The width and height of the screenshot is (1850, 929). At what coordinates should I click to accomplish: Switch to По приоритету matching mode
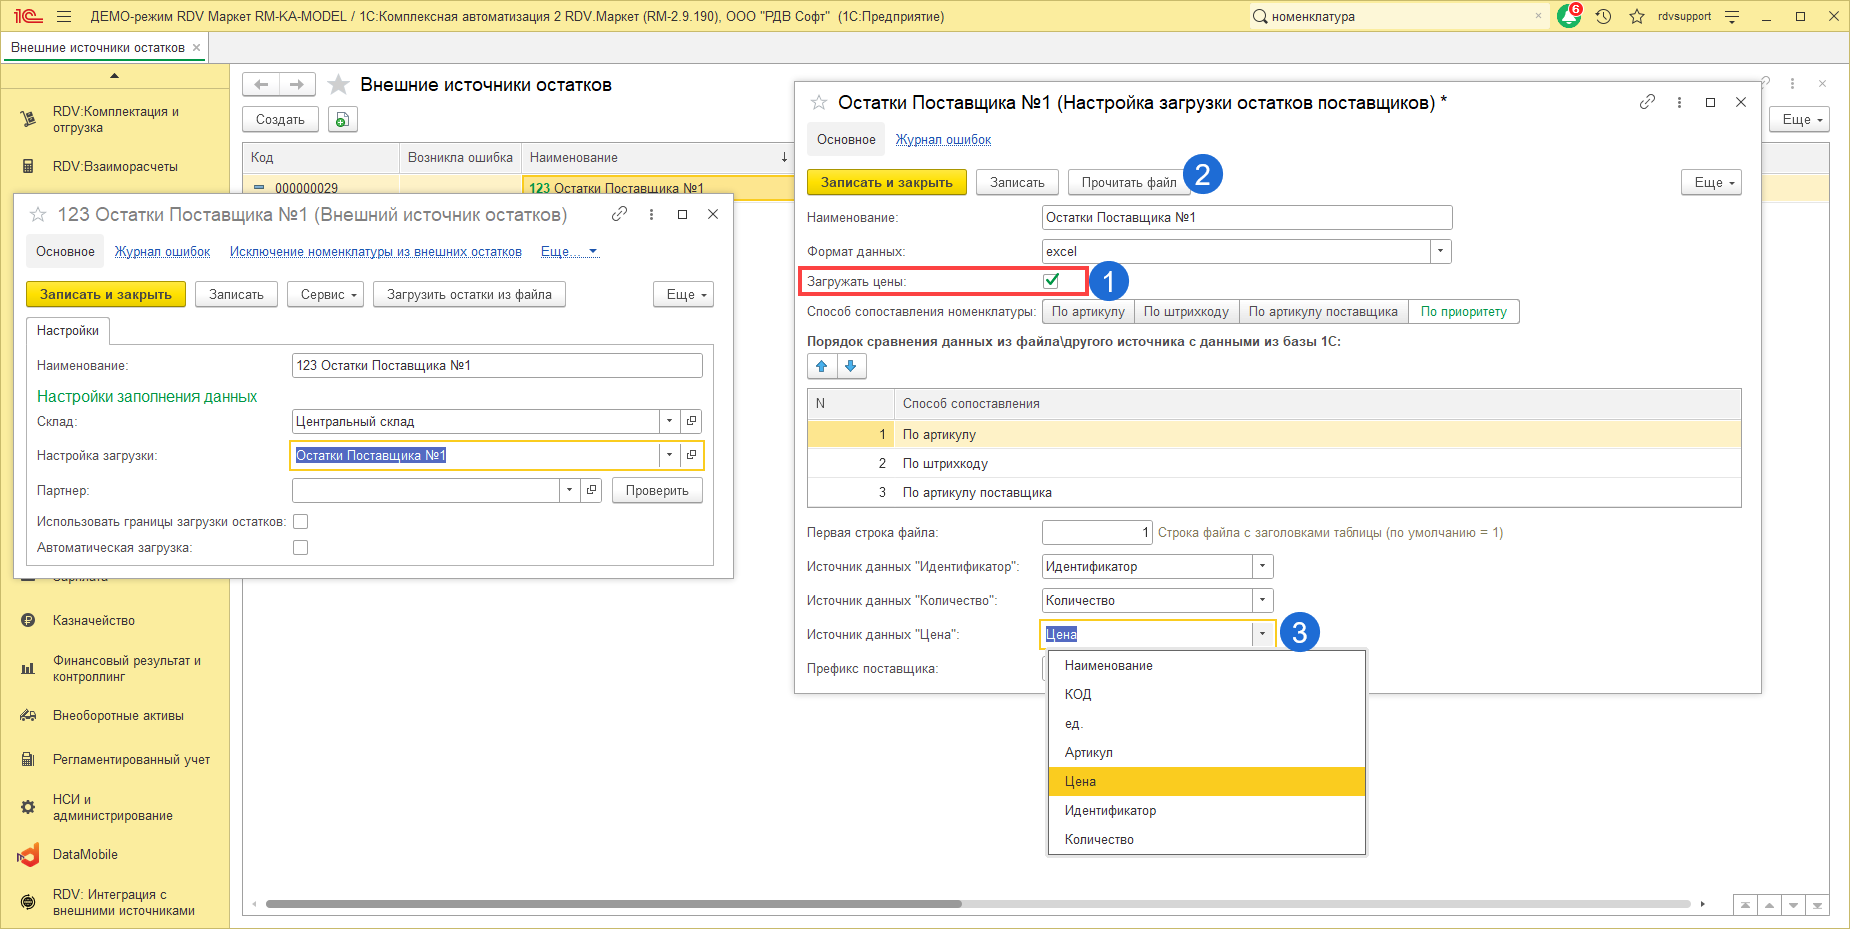point(1463,311)
